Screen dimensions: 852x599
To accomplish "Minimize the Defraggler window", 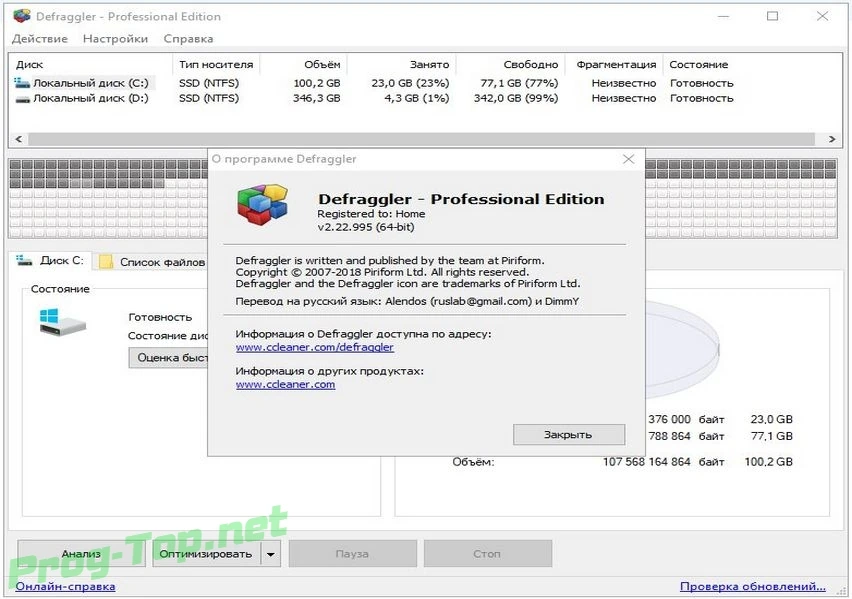I will point(723,16).
